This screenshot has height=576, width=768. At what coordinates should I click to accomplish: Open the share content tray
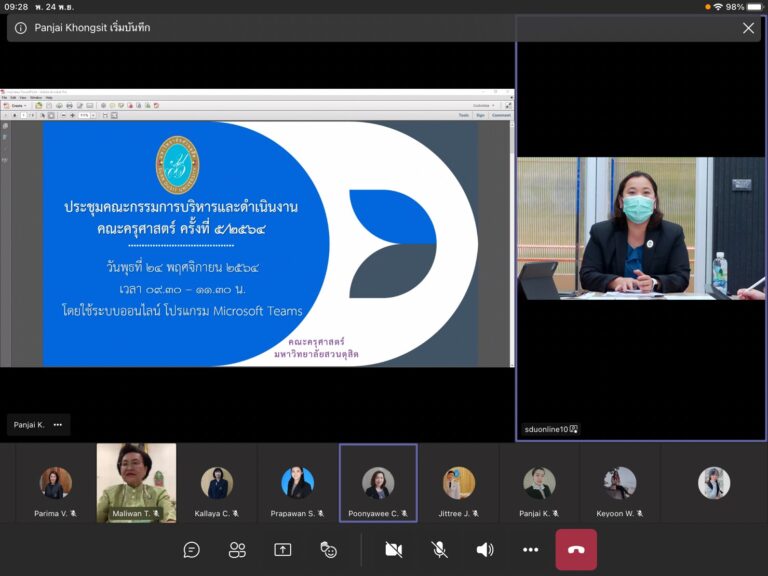click(283, 549)
